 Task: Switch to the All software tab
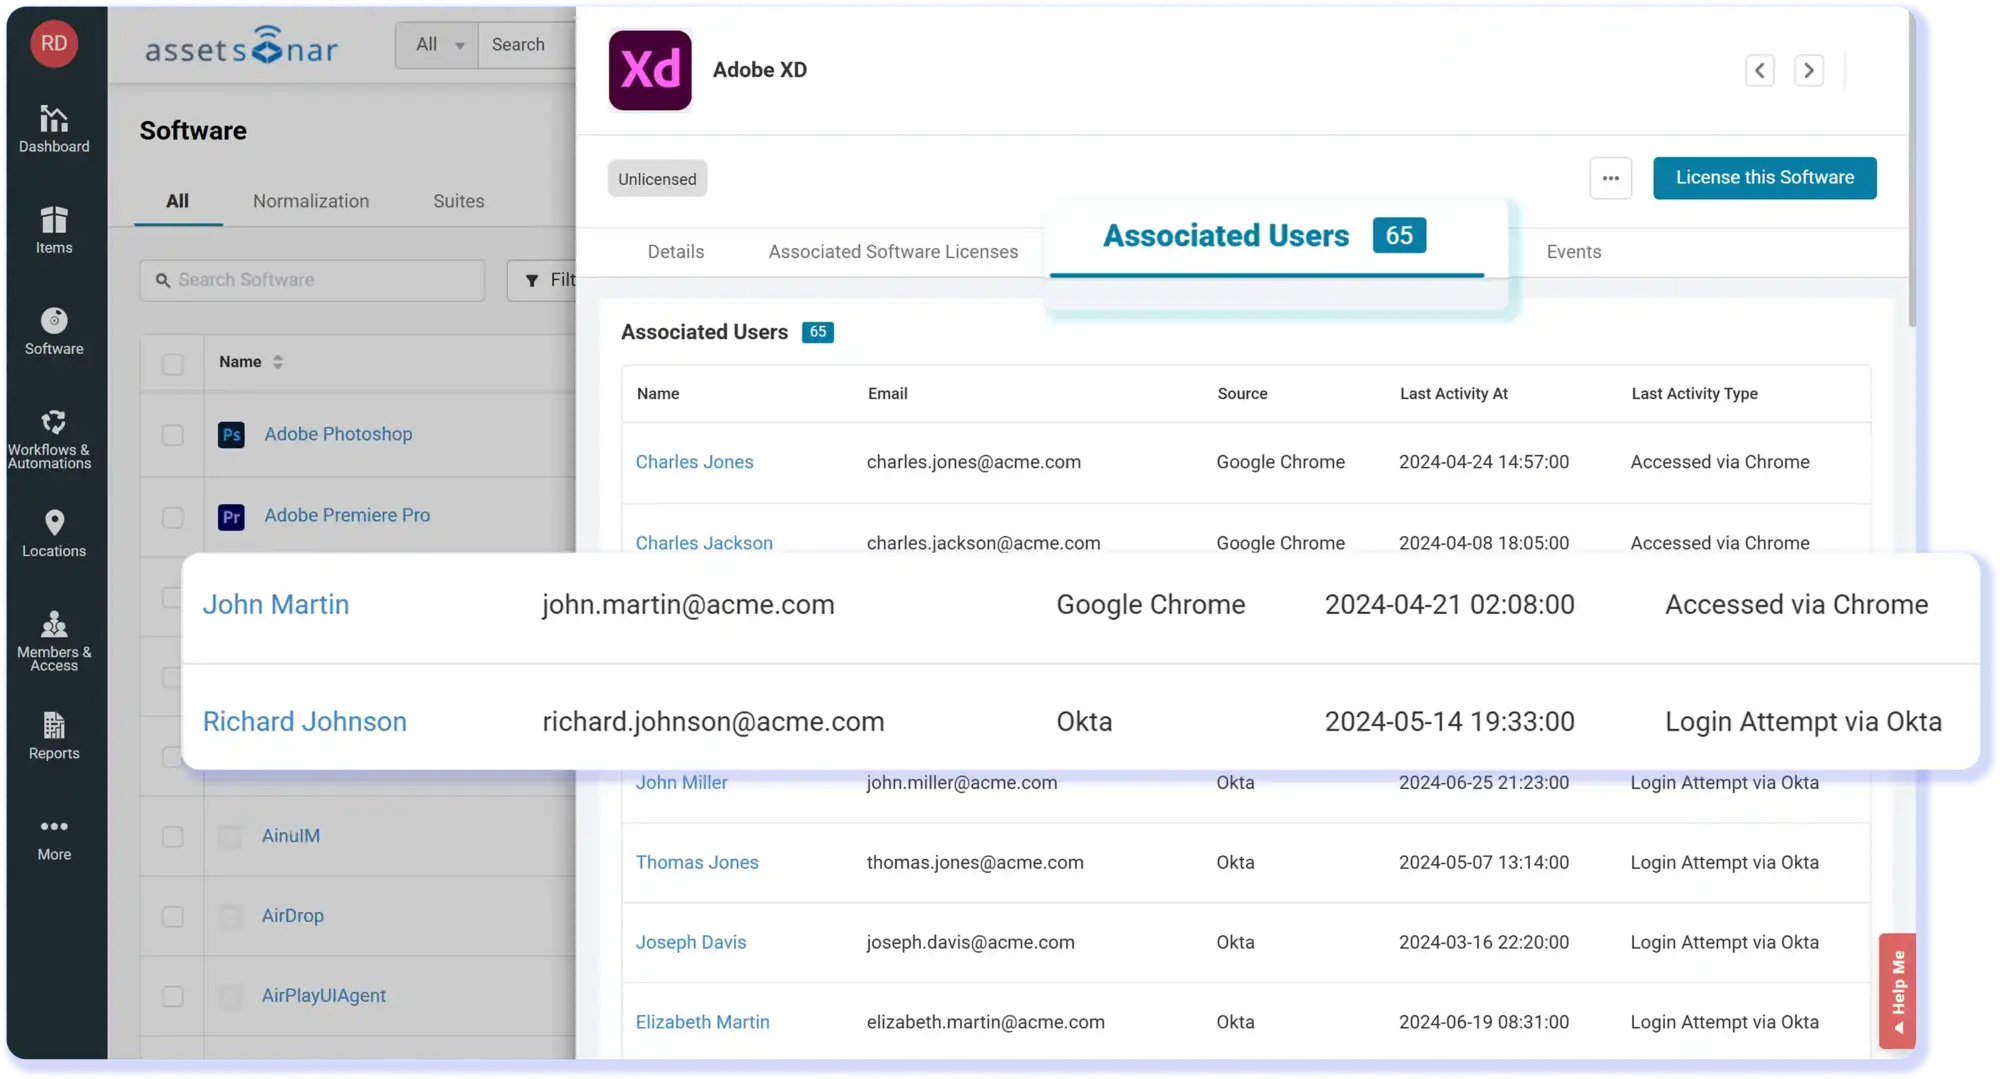coord(177,201)
